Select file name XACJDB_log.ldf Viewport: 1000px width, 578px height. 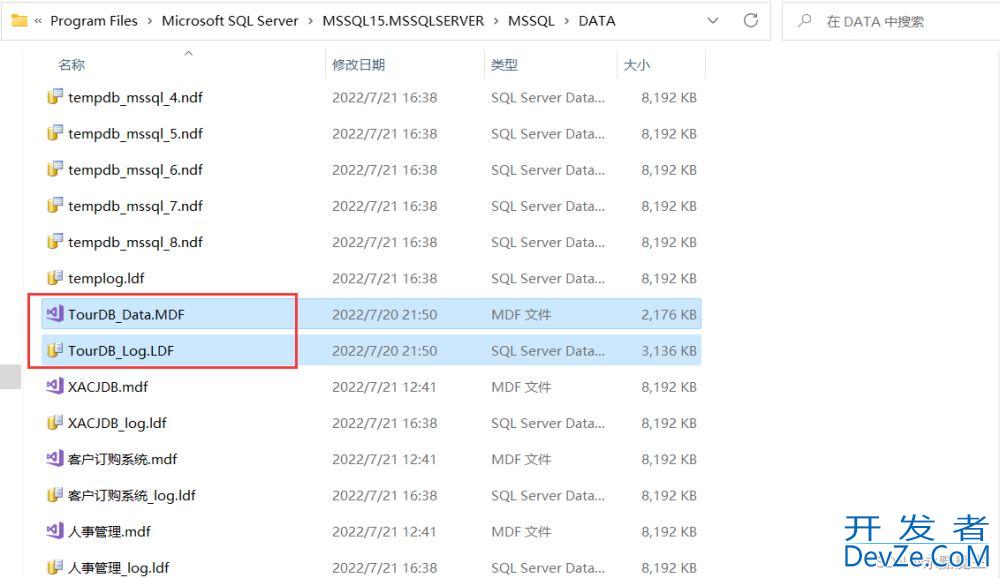(117, 423)
